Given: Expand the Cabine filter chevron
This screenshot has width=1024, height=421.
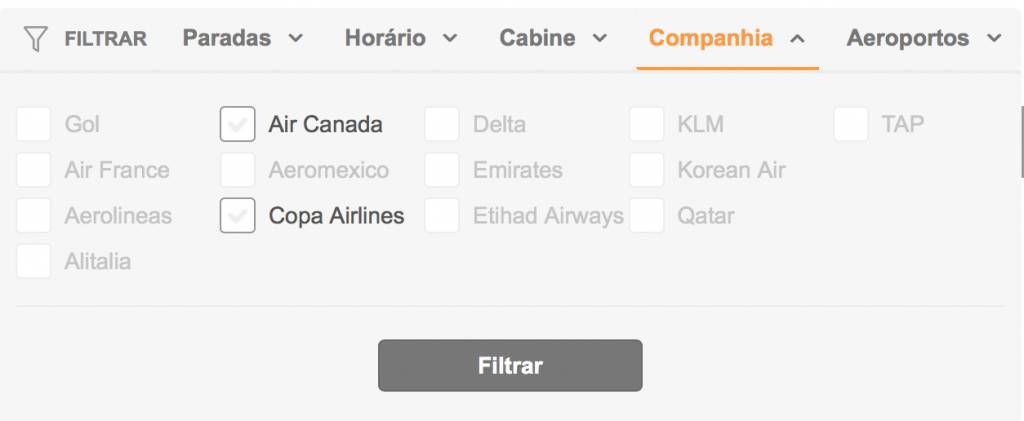Looking at the screenshot, I should (x=600, y=38).
